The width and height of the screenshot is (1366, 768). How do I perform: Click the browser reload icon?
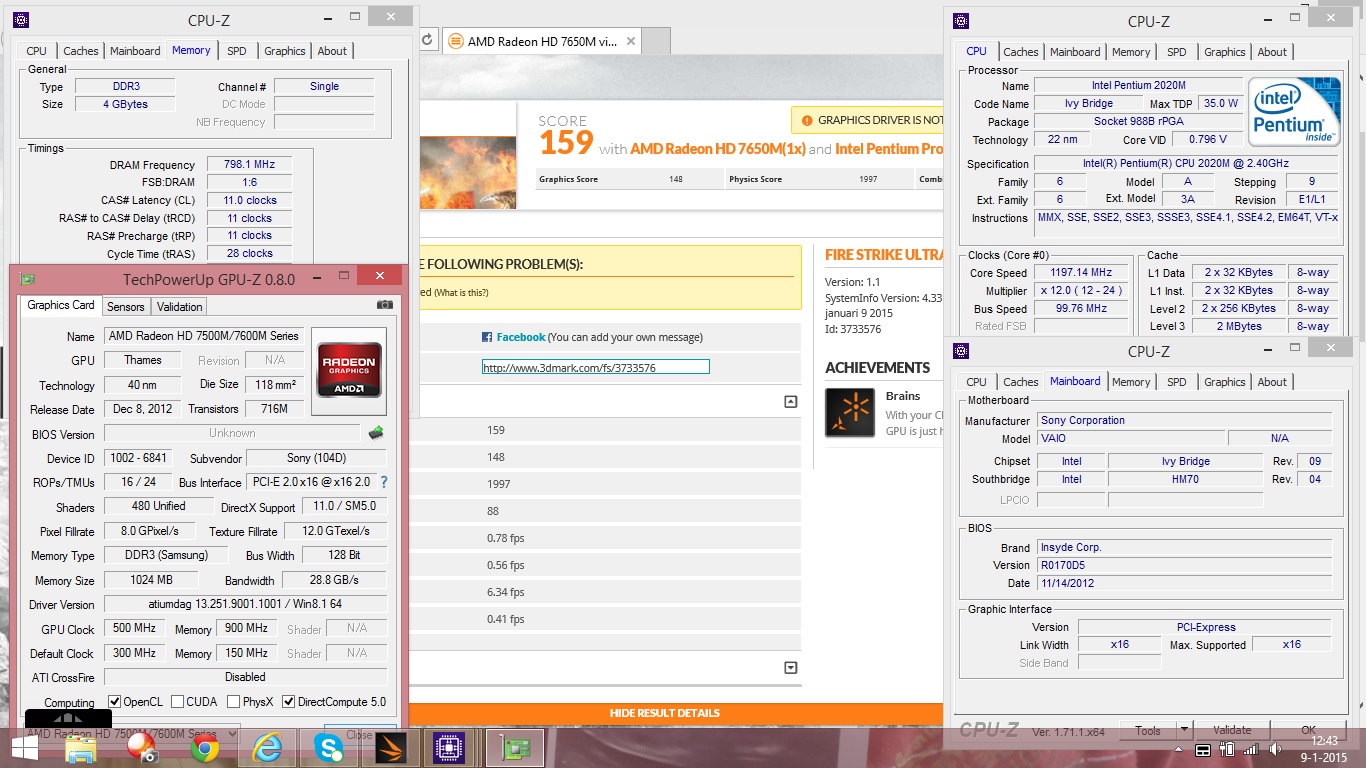(427, 40)
